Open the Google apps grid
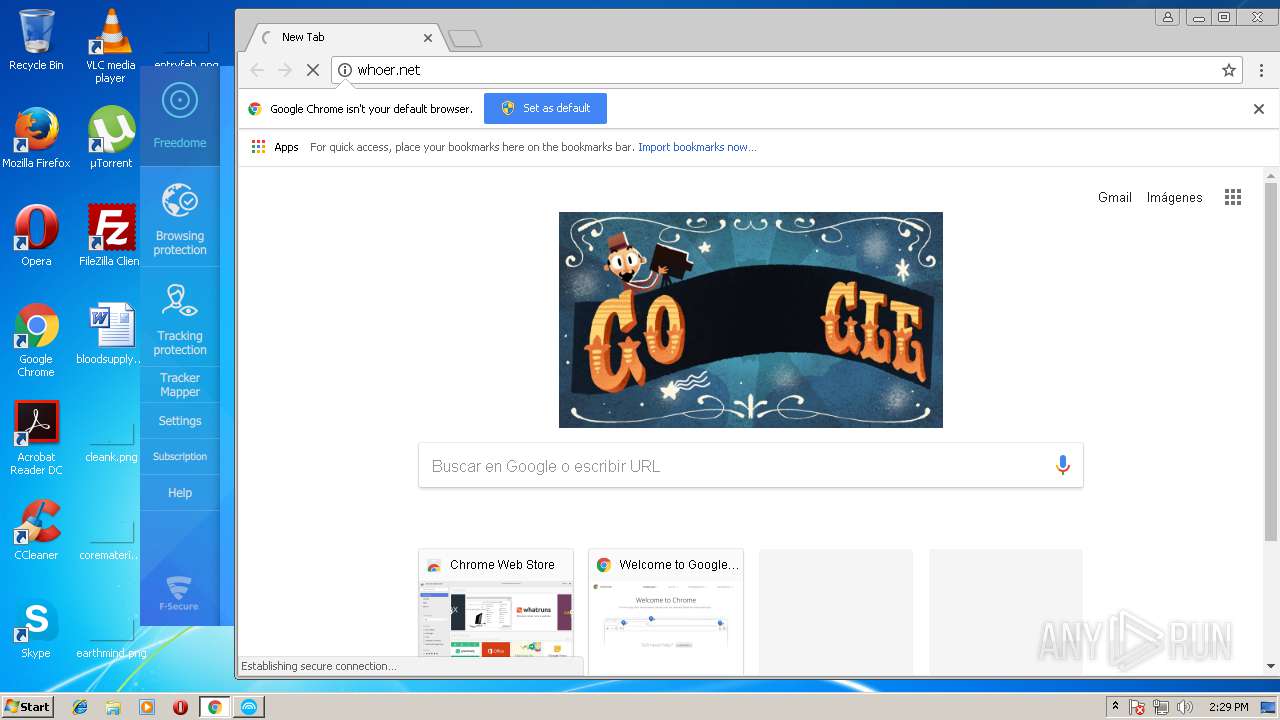1280x720 pixels. pyautogui.click(x=1233, y=197)
